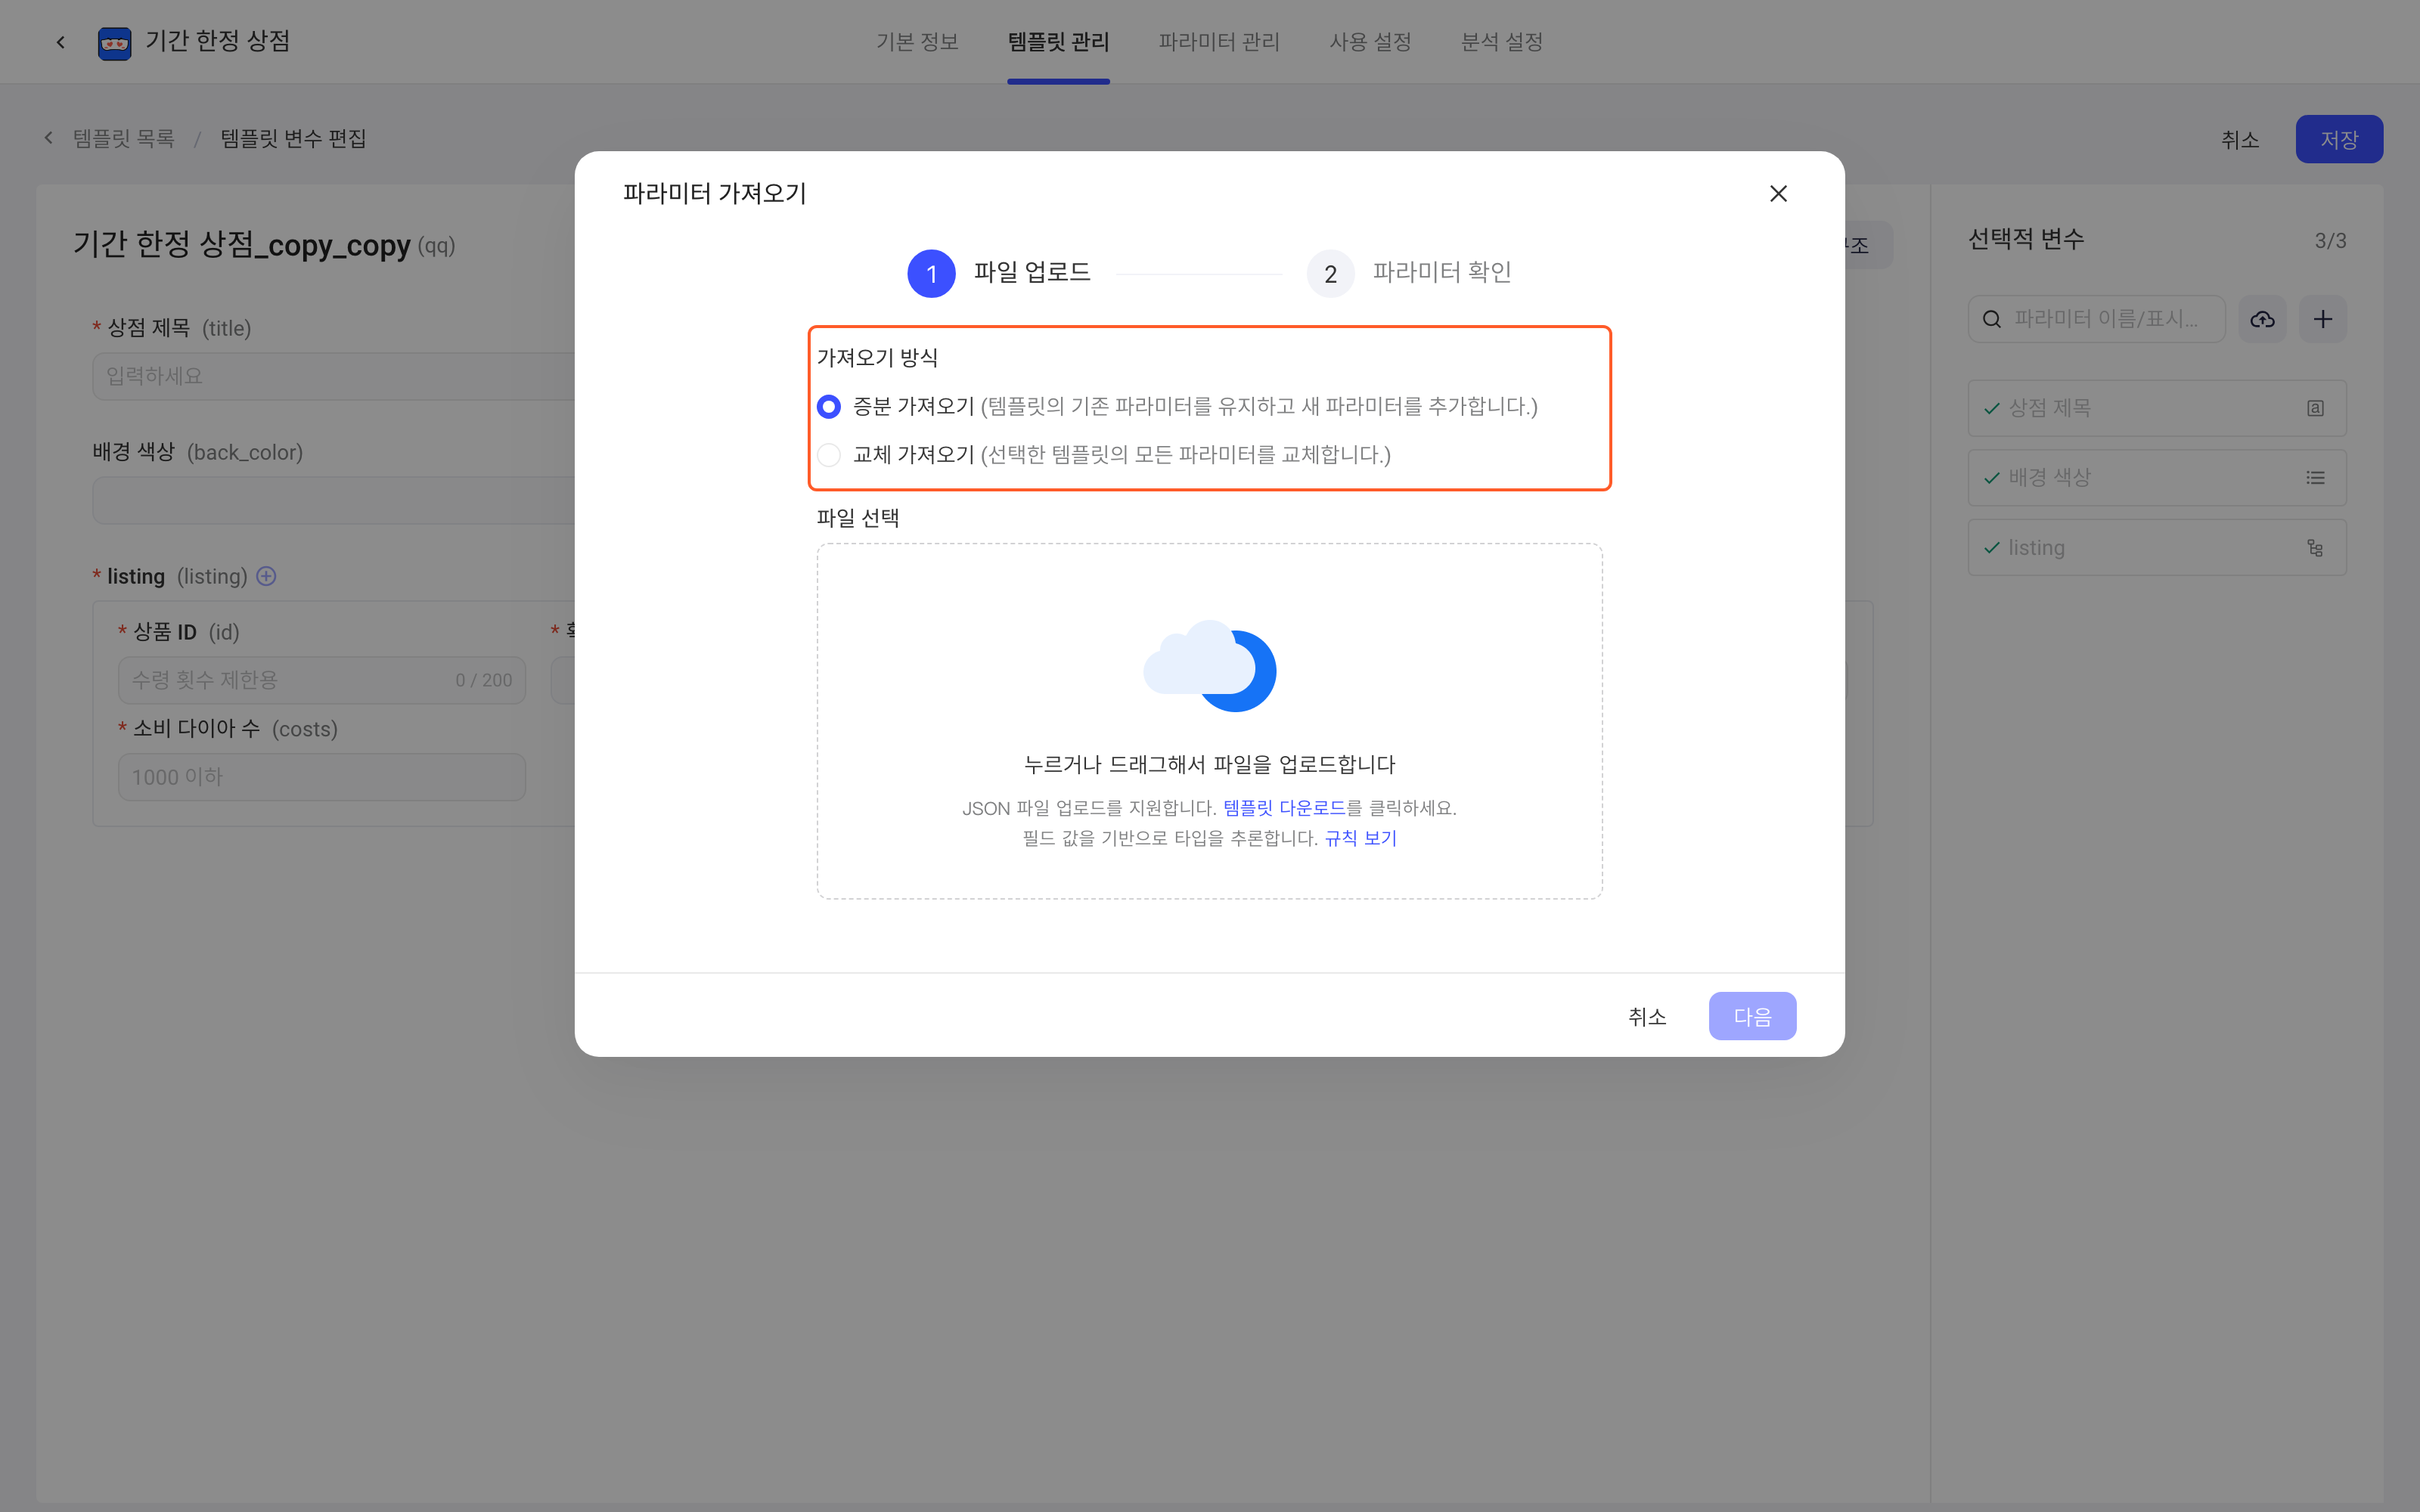Select 교체 가져오기 radio option
Image resolution: width=2420 pixels, height=1512 pixels.
[828, 455]
